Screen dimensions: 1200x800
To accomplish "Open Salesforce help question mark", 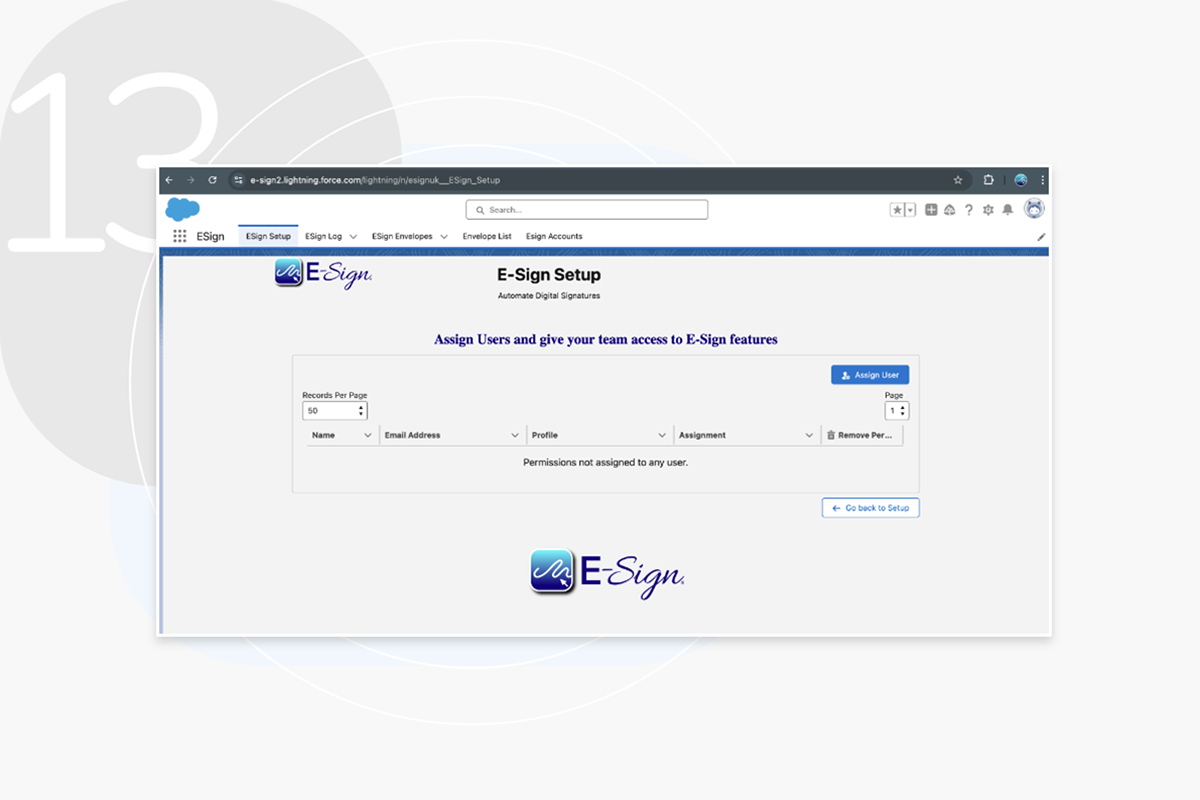I will pyautogui.click(x=968, y=210).
